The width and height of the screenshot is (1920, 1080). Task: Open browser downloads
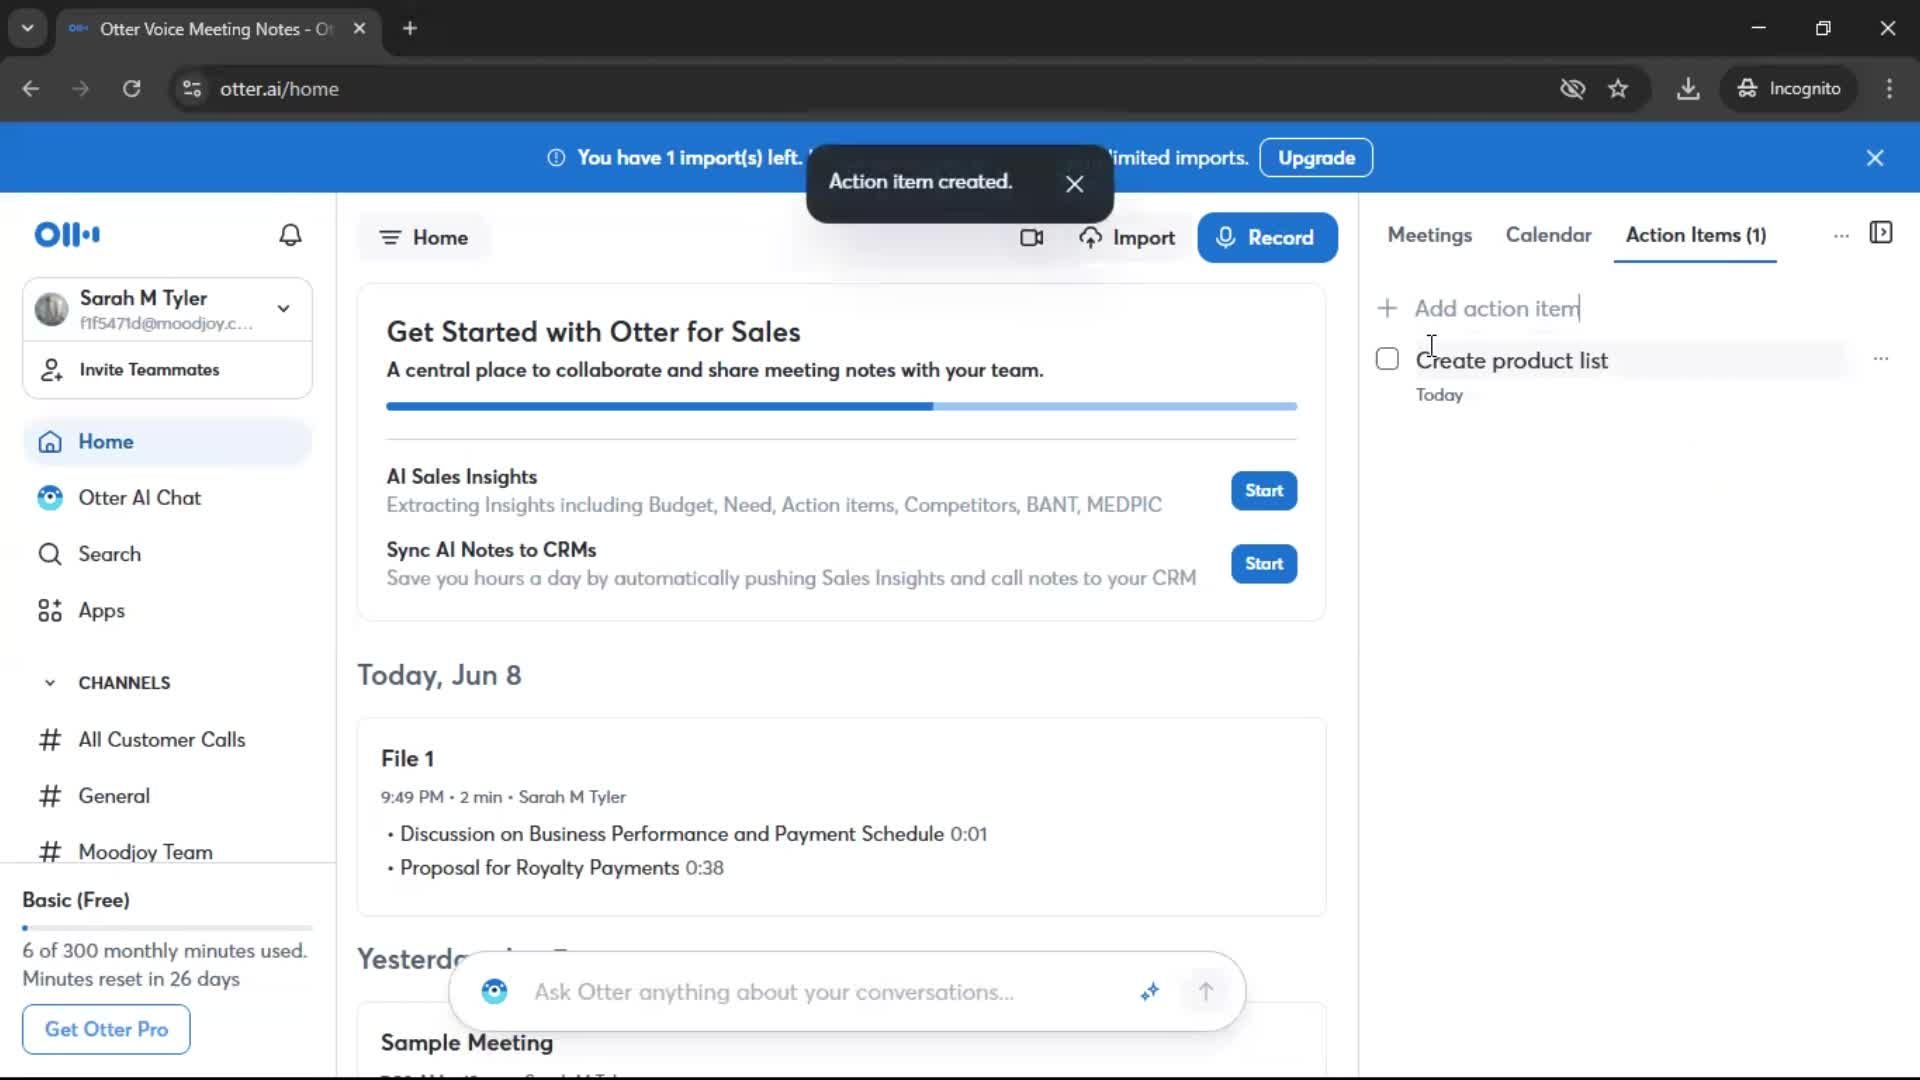1688,89
